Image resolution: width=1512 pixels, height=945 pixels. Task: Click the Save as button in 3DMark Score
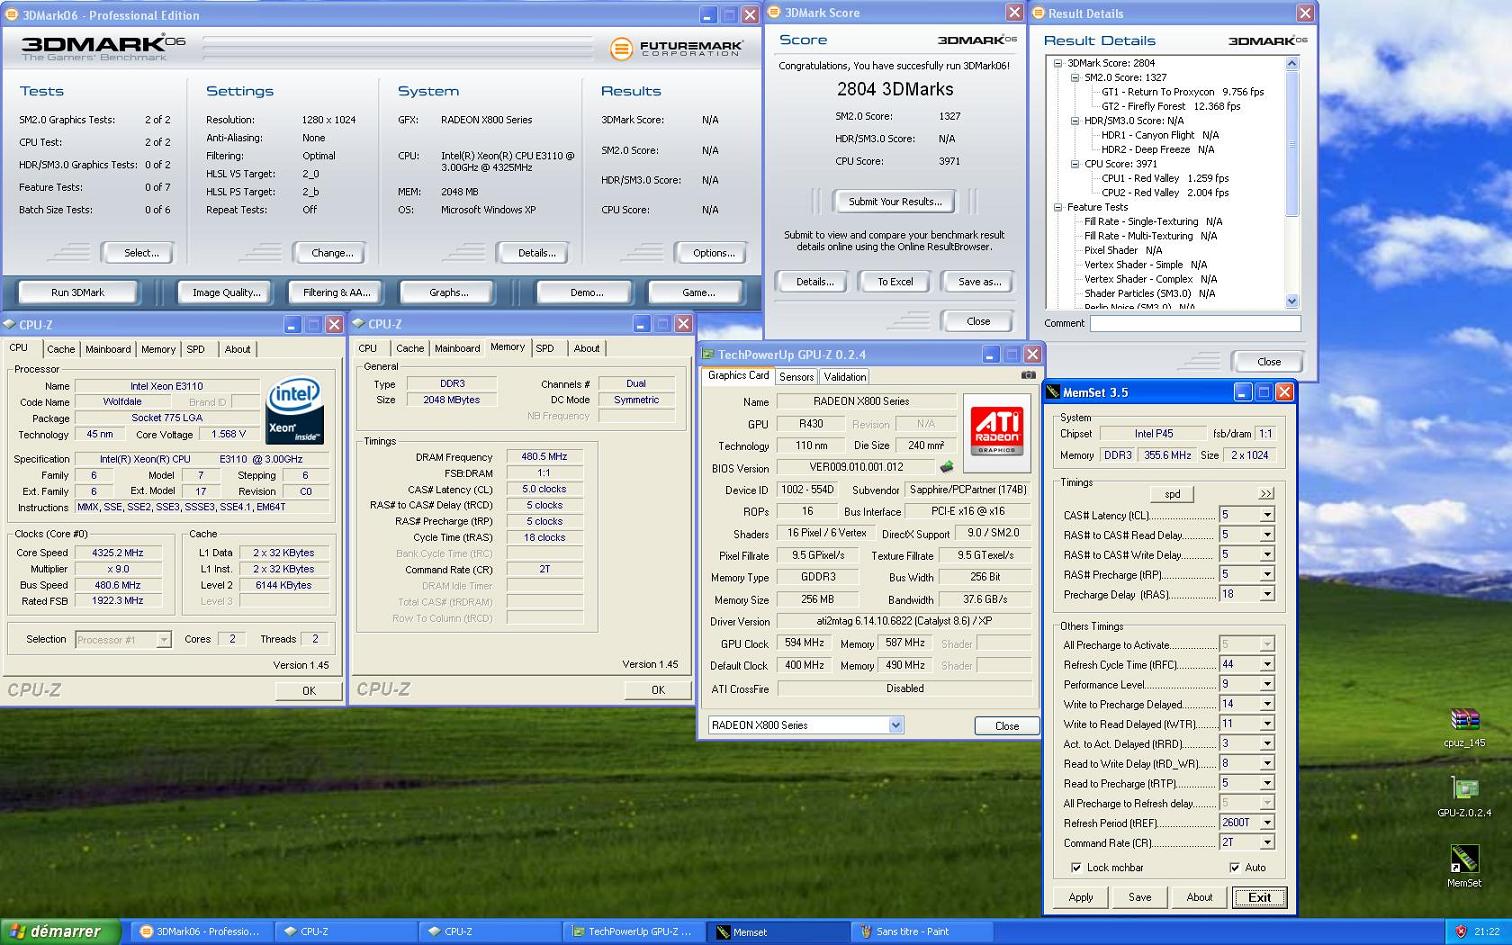coord(979,281)
